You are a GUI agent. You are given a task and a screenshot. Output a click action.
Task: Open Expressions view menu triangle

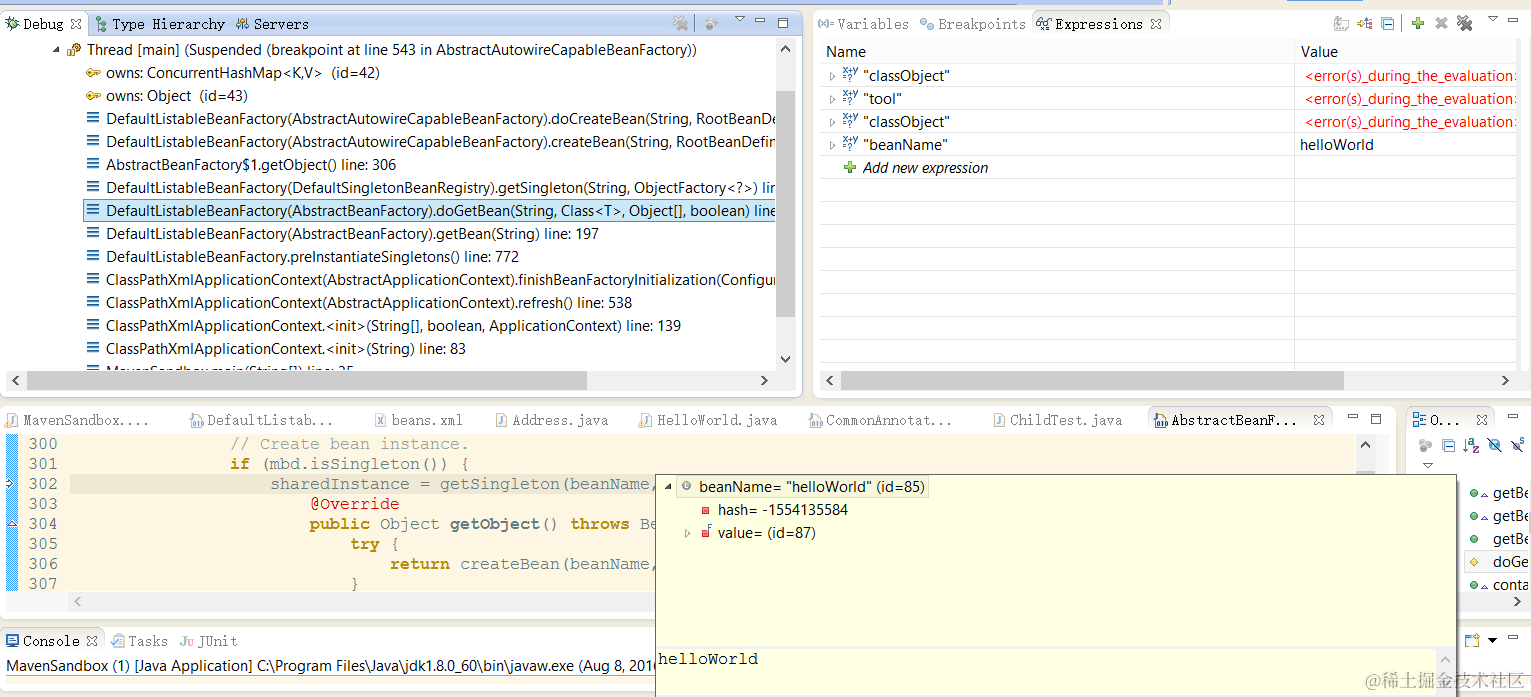(1493, 19)
